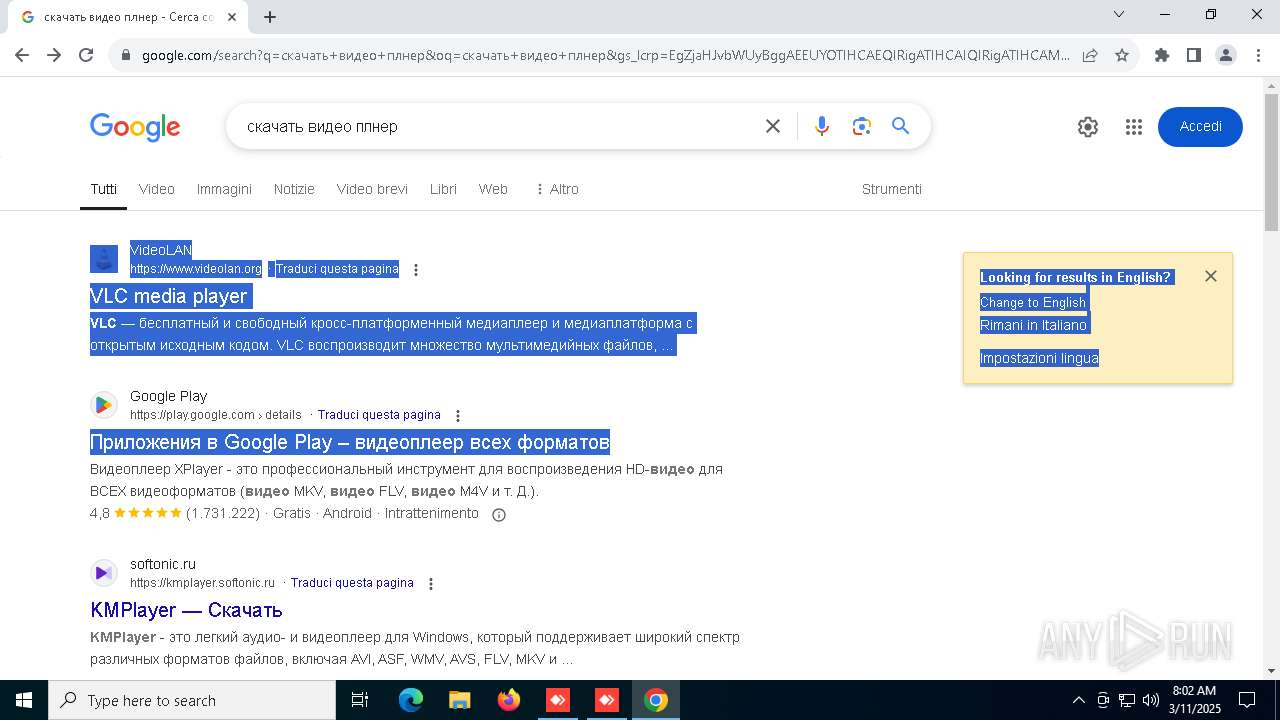Focus the Chrome address bar

pyautogui.click(x=605, y=55)
